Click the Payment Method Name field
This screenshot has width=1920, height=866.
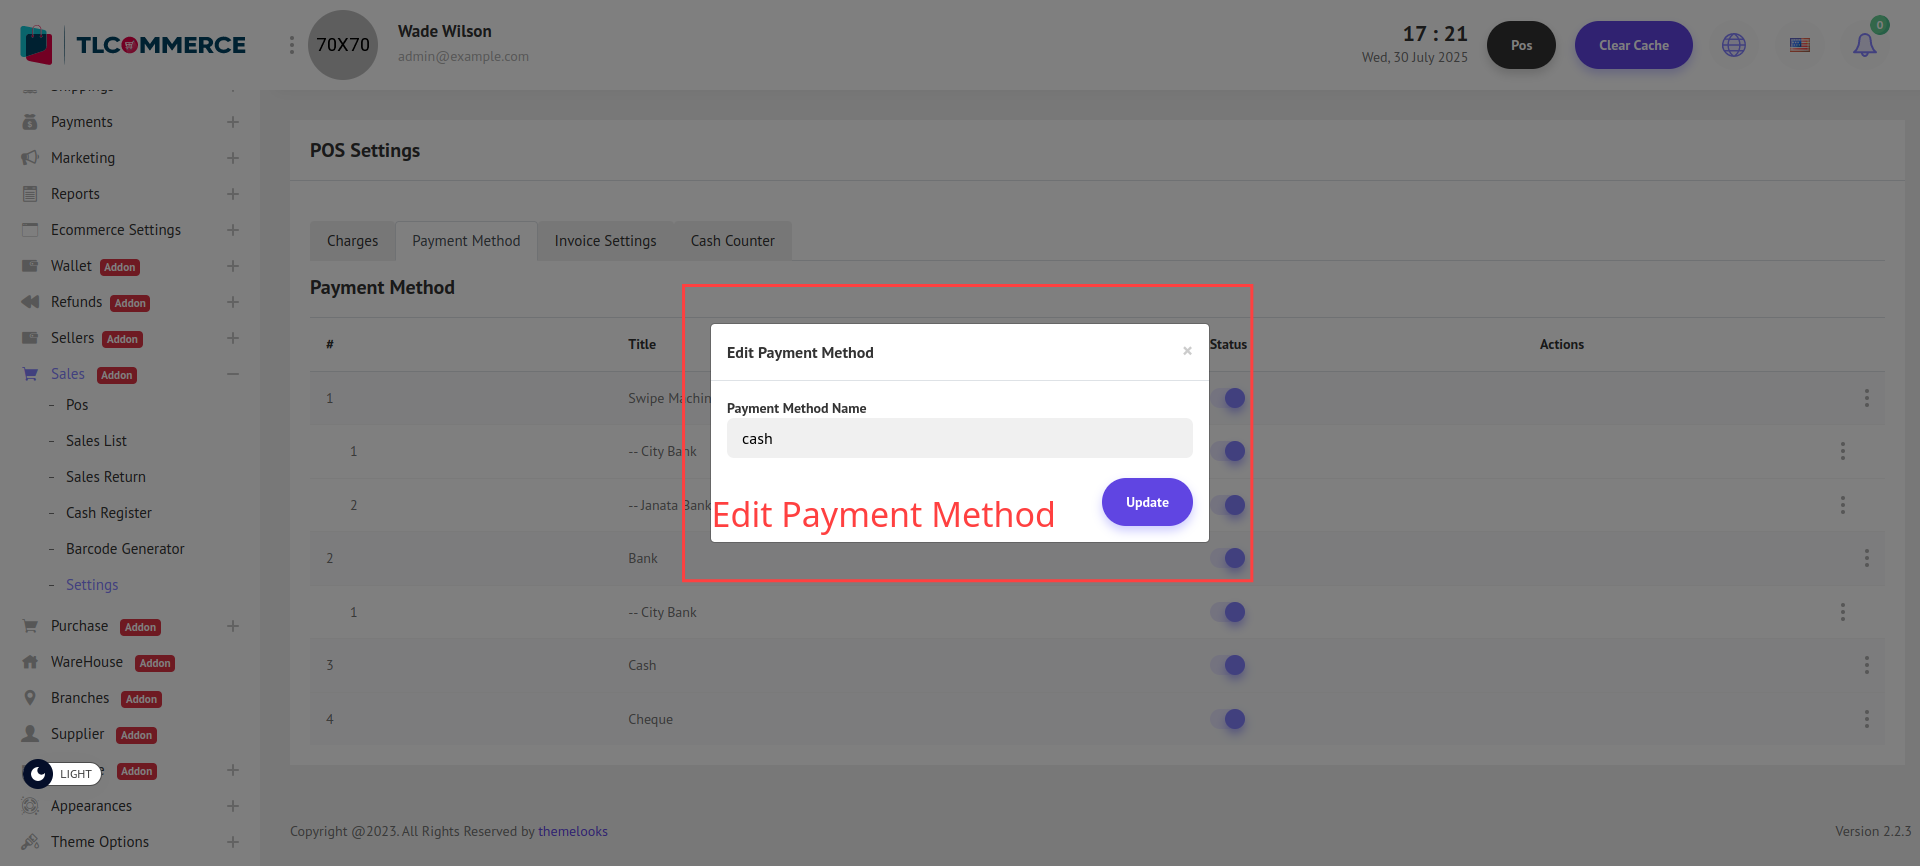point(959,439)
